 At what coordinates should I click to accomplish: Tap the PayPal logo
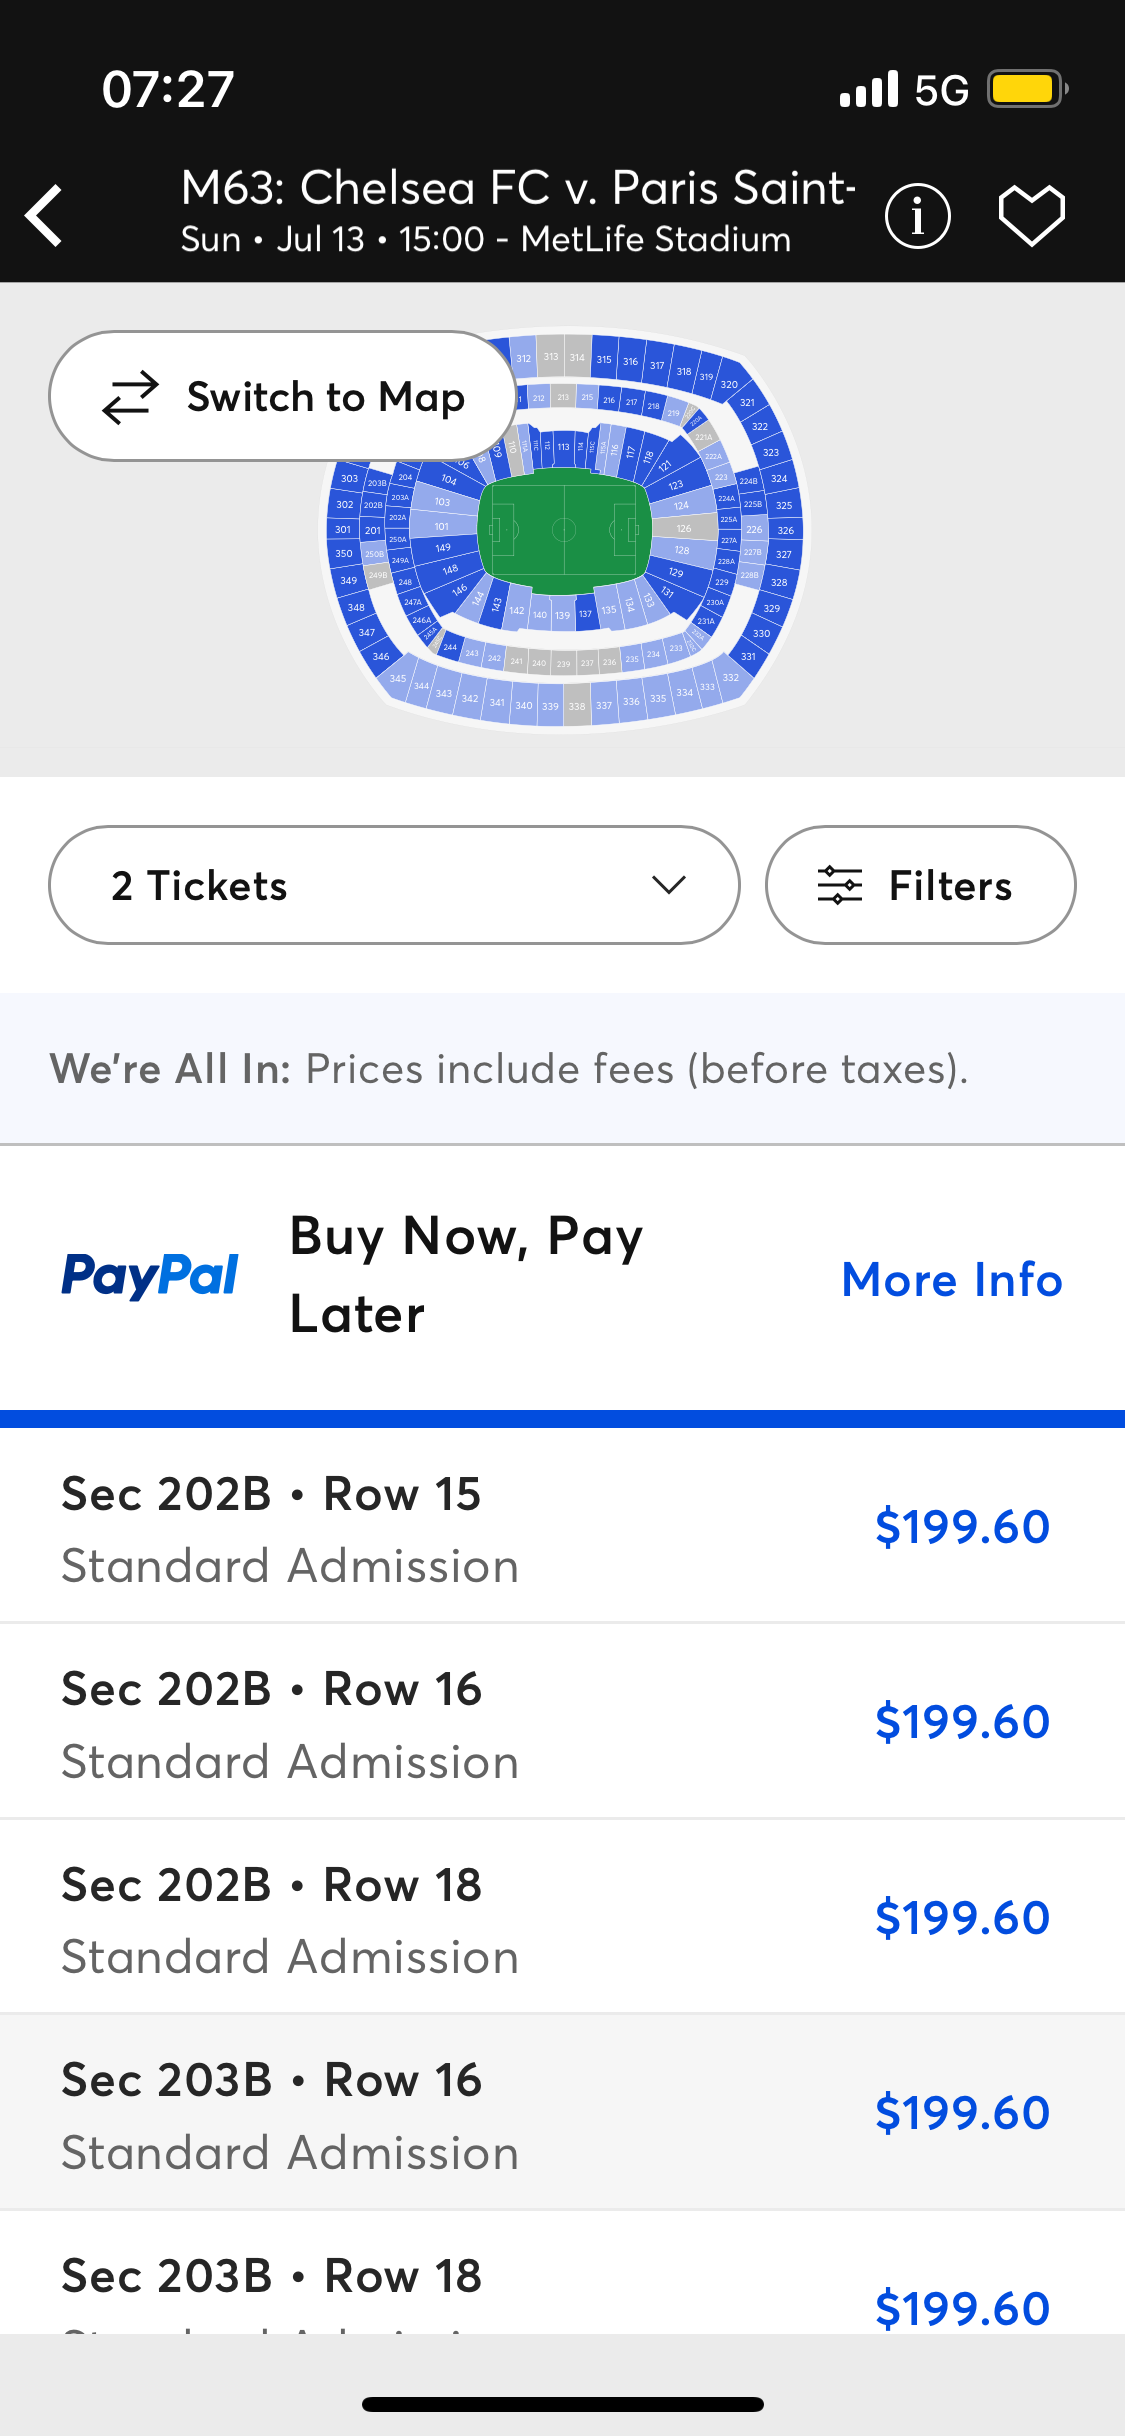(150, 1275)
